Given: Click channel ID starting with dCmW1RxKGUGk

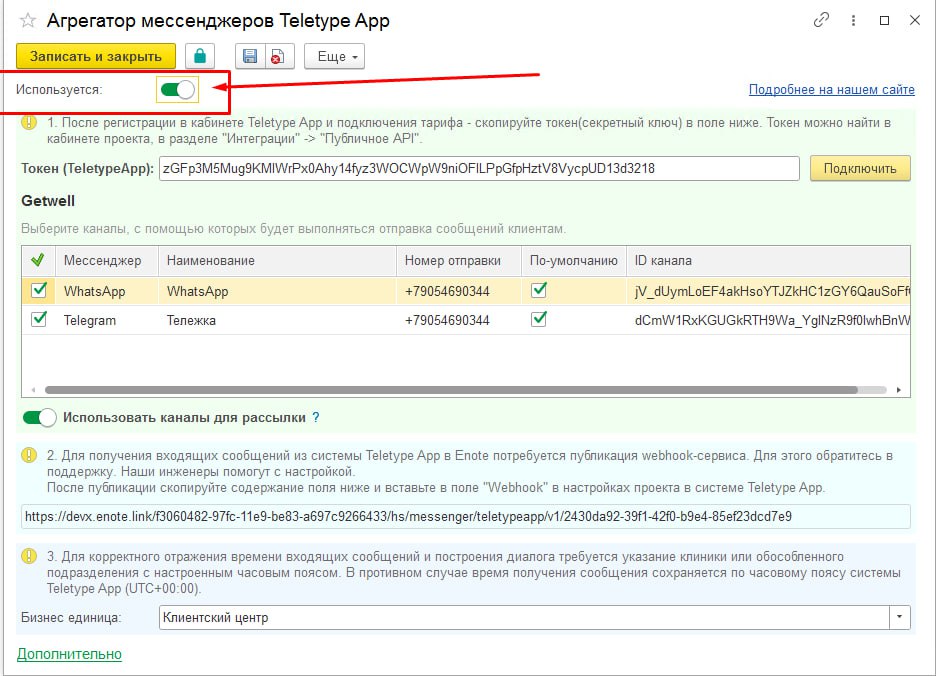Looking at the screenshot, I should tap(768, 320).
